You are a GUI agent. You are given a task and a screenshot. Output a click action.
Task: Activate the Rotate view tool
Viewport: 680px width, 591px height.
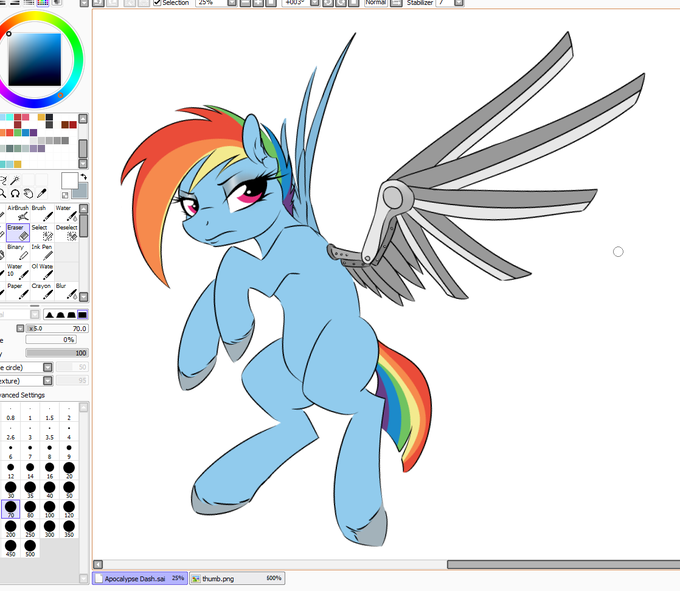coord(15,193)
